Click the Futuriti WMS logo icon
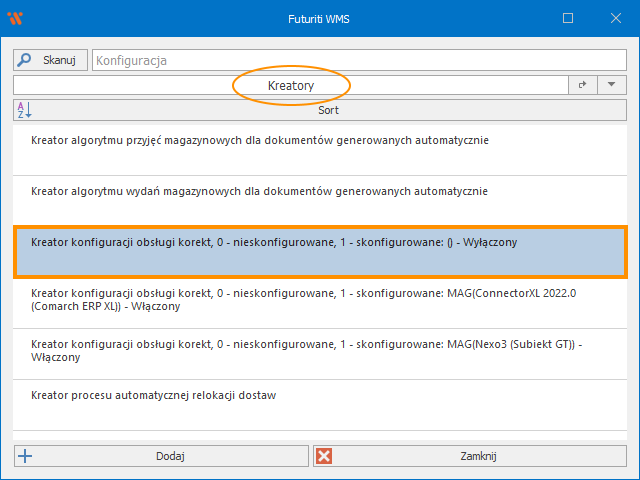This screenshot has width=640, height=480. (x=15, y=18)
